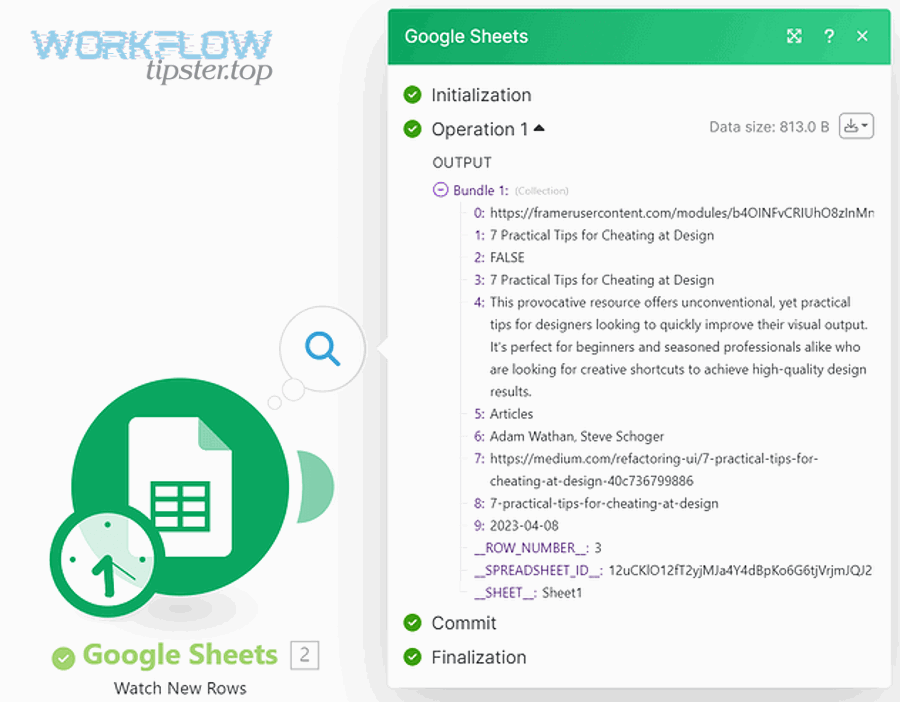This screenshot has height=702, width=900.
Task: Select the Commit phase entry
Action: tap(465, 622)
